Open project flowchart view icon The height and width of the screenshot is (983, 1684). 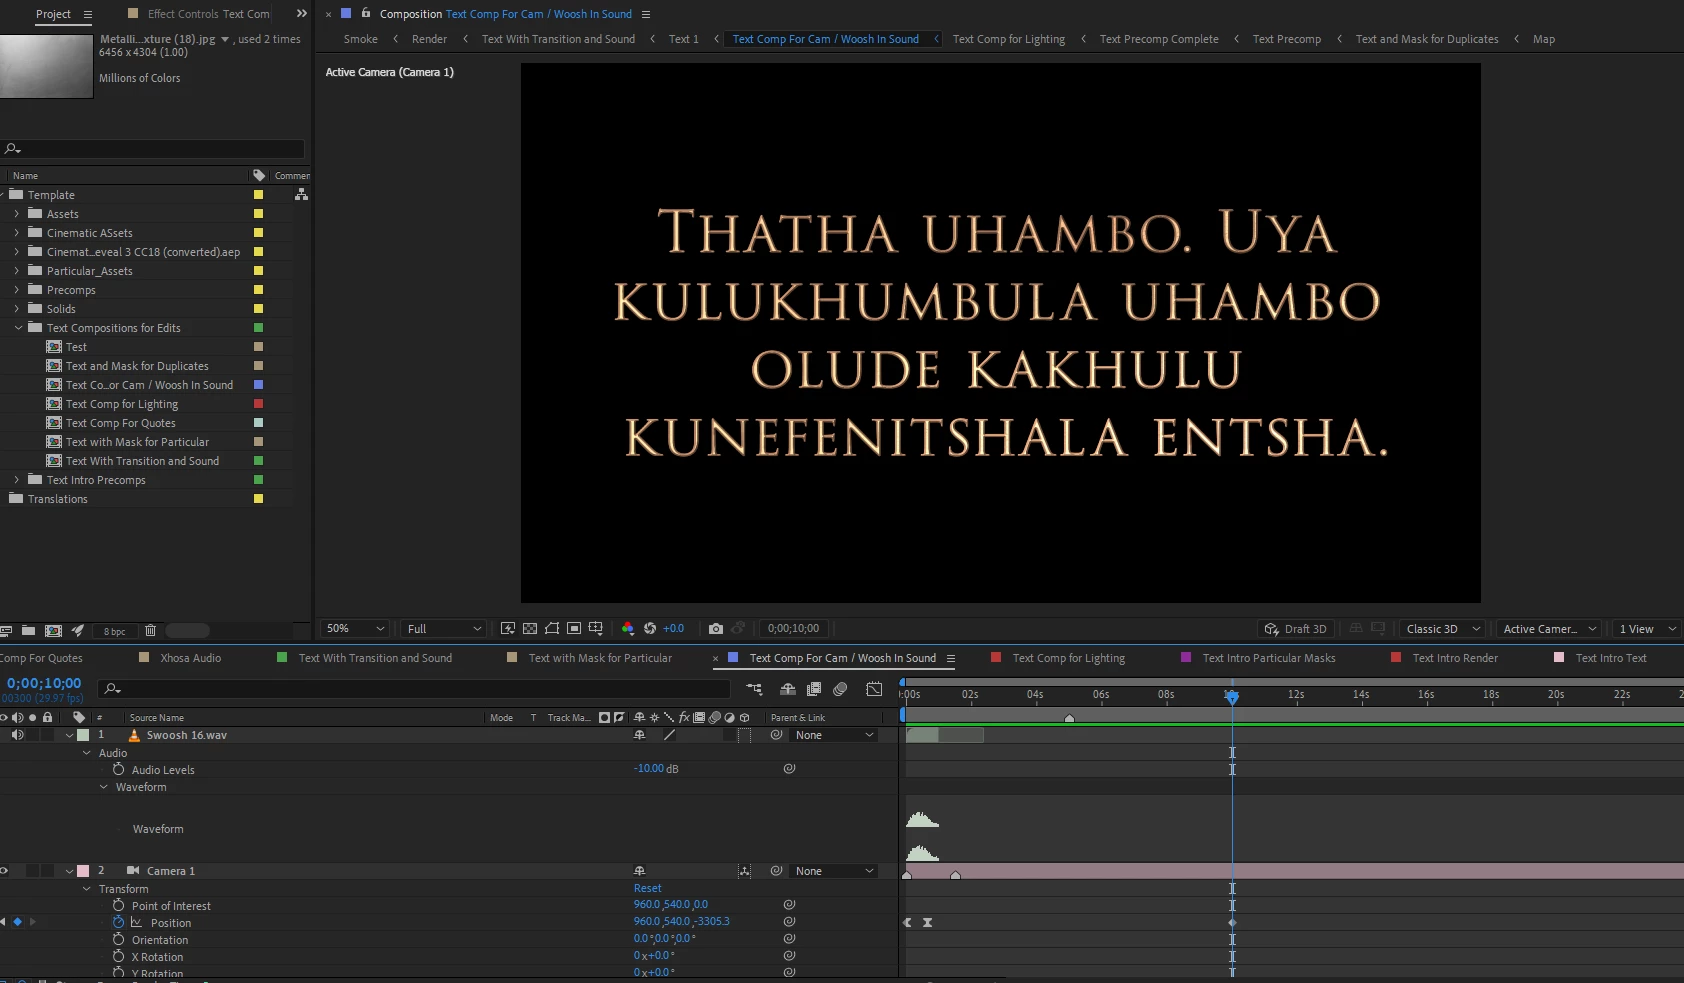click(x=301, y=195)
